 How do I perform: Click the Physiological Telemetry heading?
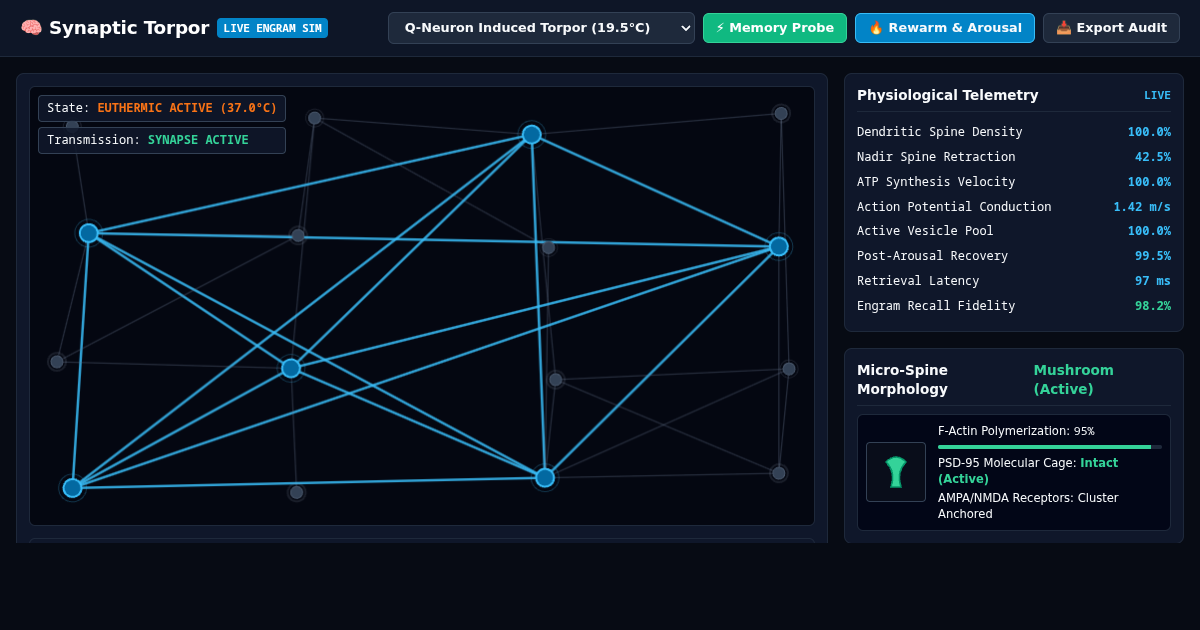click(x=947, y=95)
